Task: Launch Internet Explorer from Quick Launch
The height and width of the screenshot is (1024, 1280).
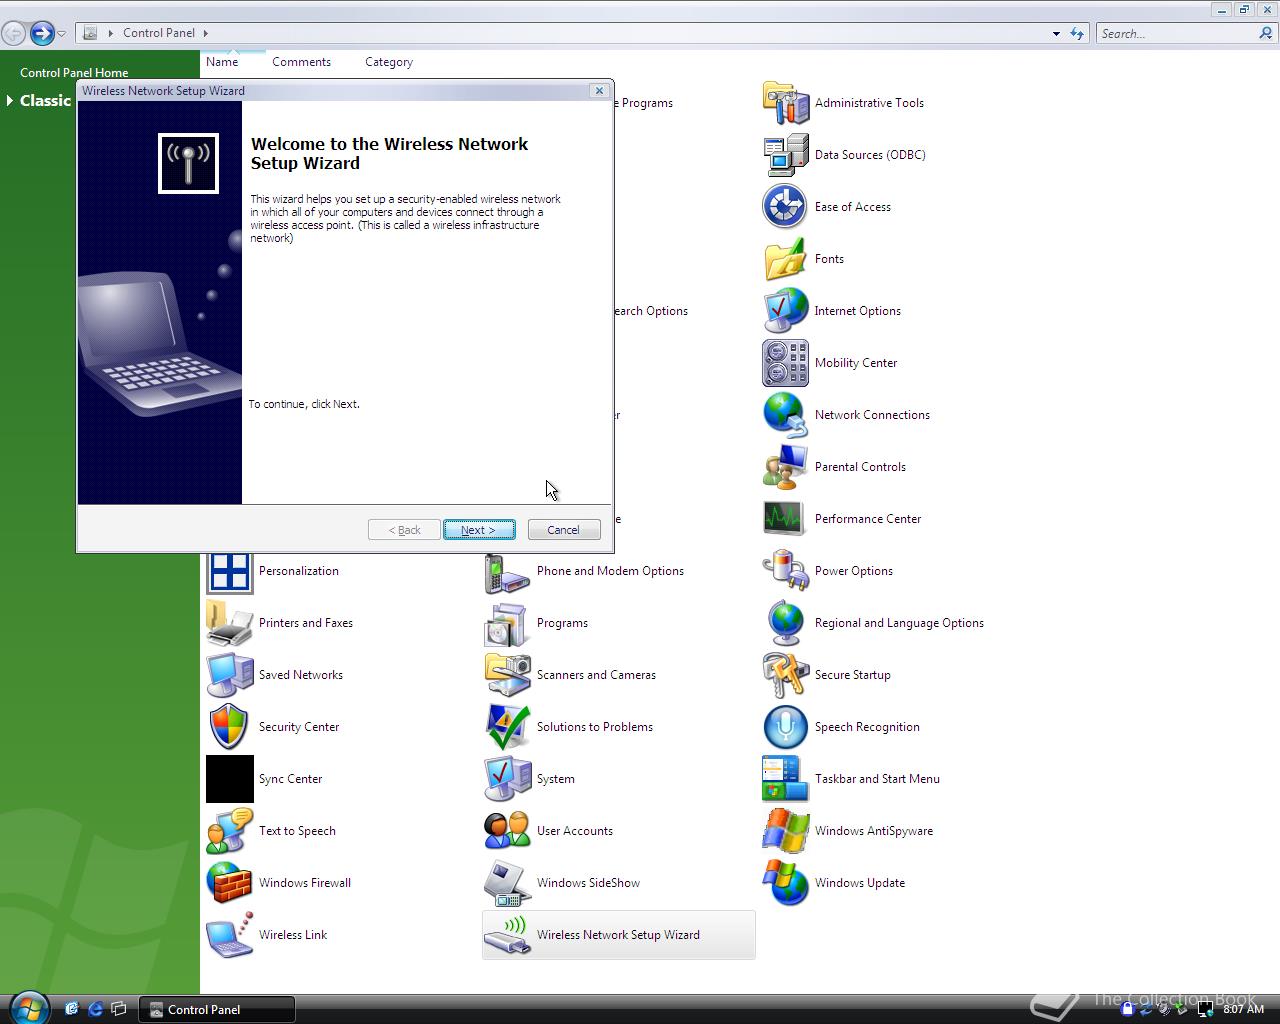Action: coord(95,1009)
